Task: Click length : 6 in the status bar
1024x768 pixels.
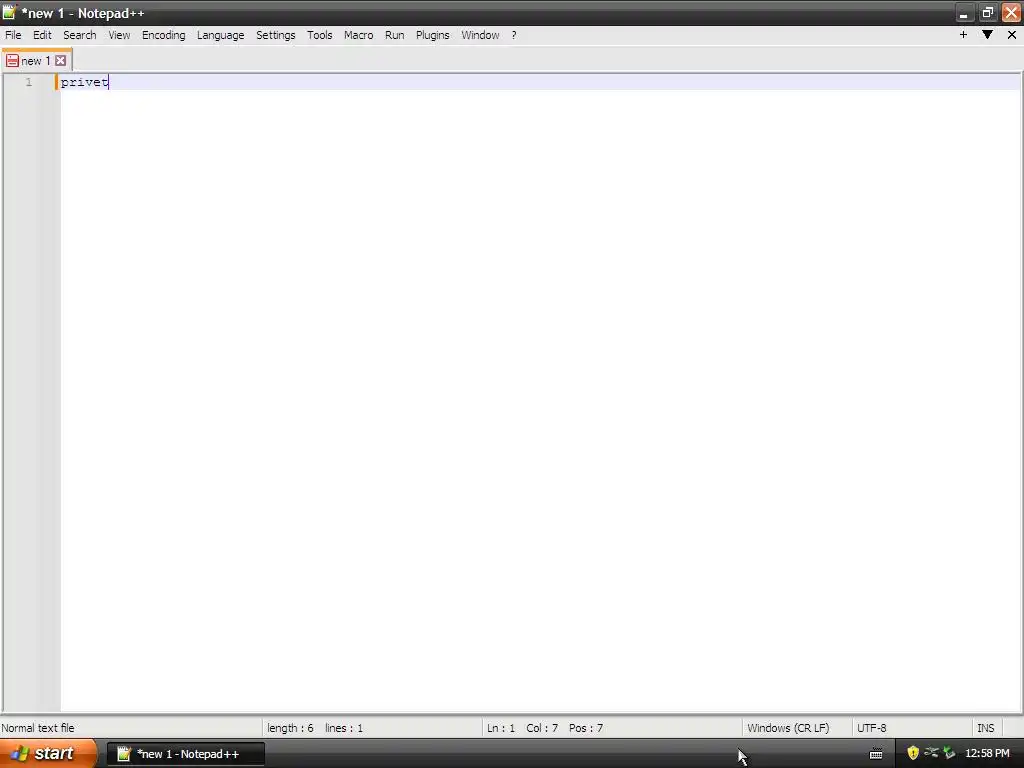Action: (x=290, y=728)
